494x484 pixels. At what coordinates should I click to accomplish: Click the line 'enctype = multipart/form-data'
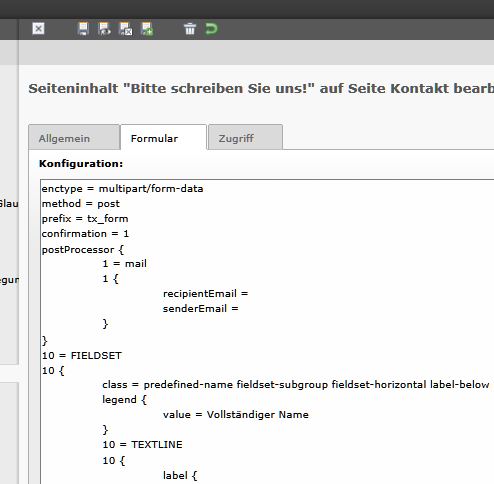click(122, 189)
